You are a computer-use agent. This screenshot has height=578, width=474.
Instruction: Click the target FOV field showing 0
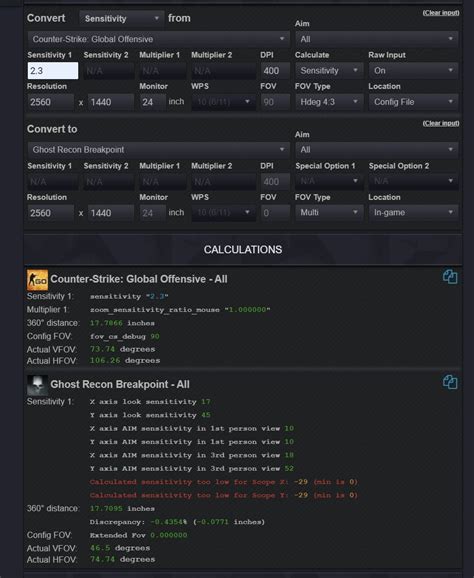[275, 213]
